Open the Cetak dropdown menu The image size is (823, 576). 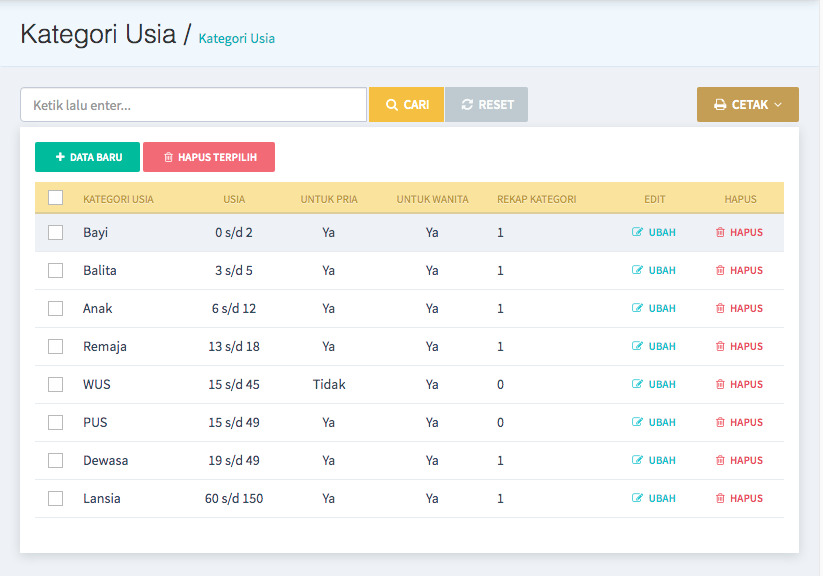[x=747, y=105]
